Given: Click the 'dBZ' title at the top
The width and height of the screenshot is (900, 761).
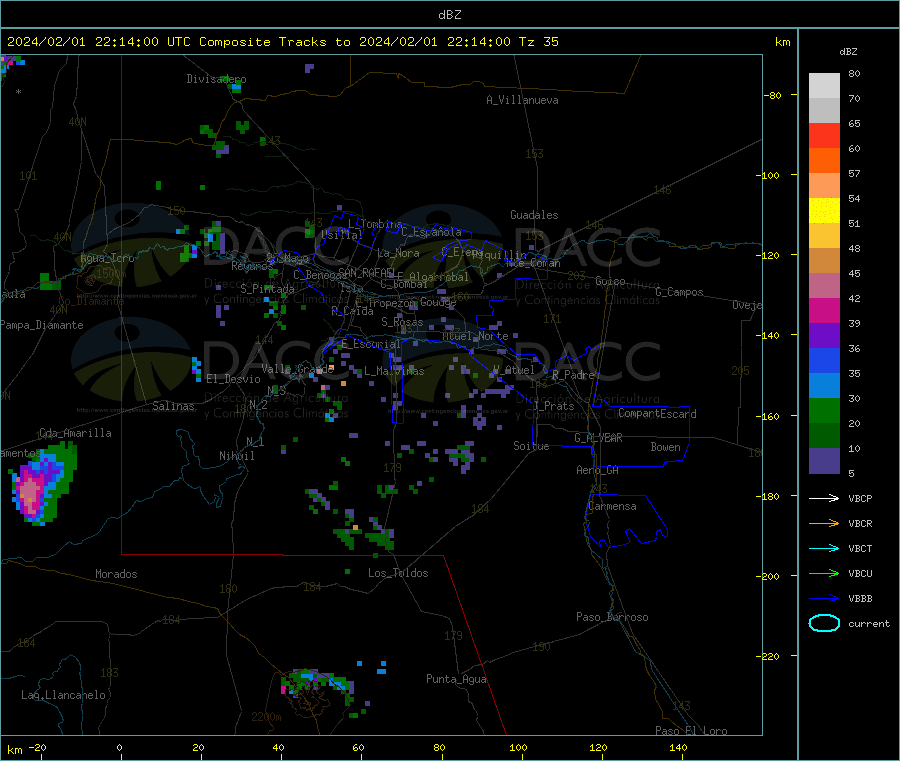Looking at the screenshot, I should click(449, 15).
